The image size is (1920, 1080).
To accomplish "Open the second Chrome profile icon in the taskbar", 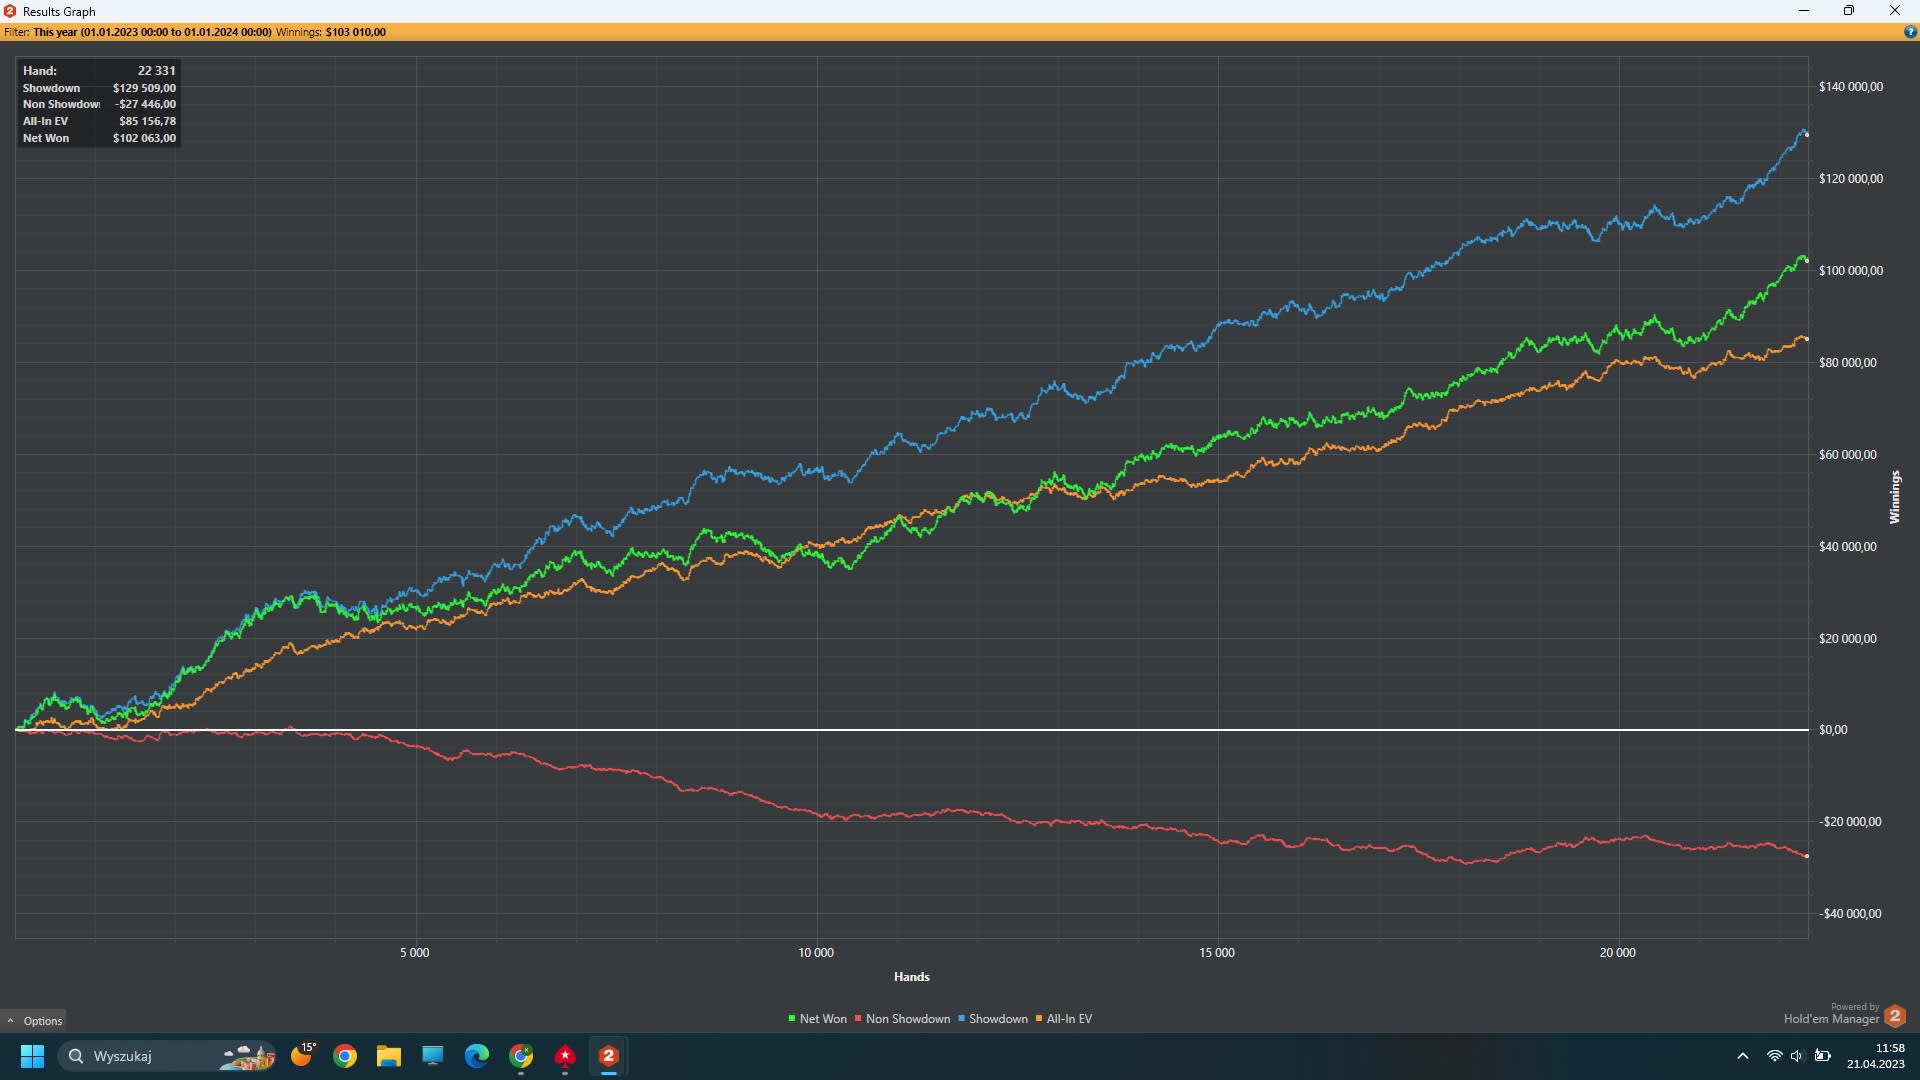I will [521, 1056].
